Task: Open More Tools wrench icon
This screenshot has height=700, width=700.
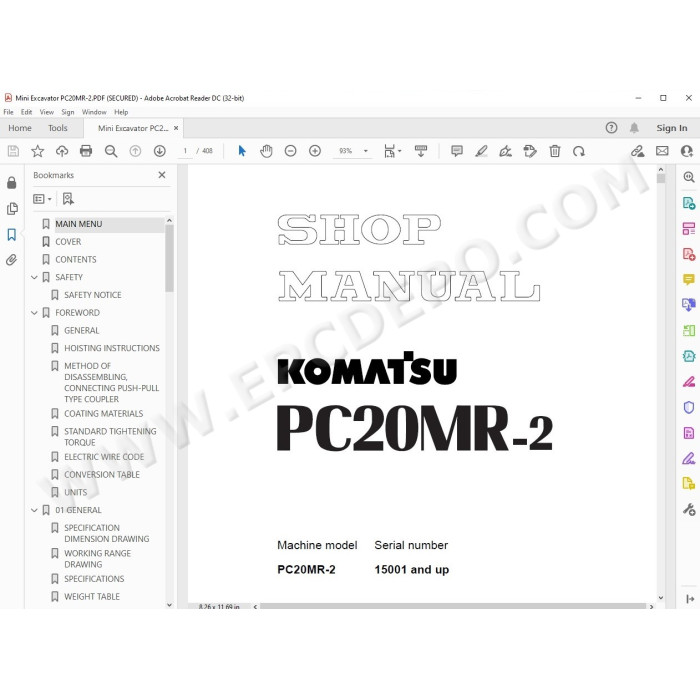Action: click(x=689, y=509)
